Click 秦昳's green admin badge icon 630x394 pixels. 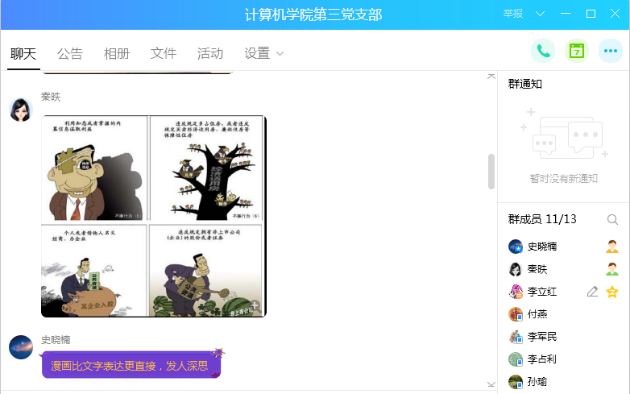pos(612,269)
